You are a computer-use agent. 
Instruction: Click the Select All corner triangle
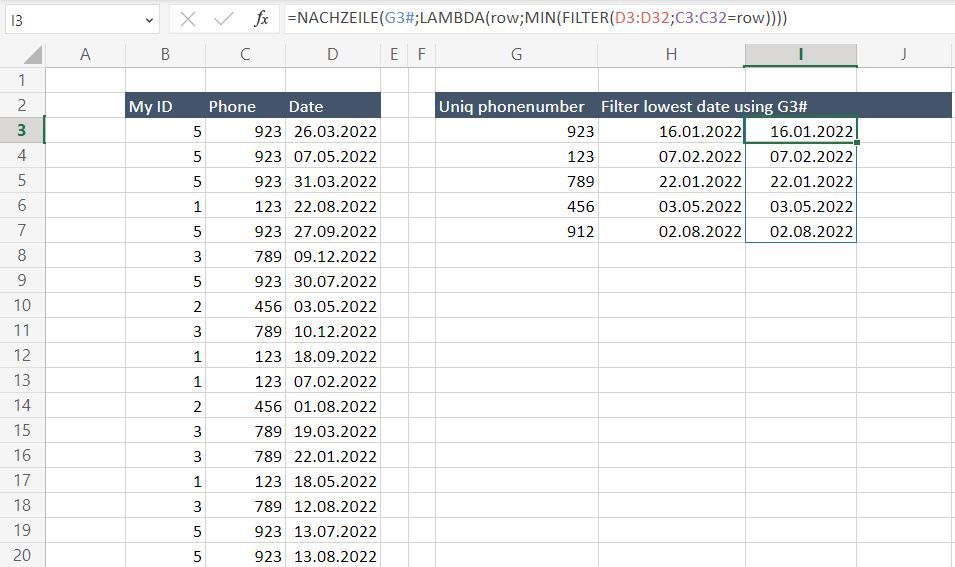point(33,55)
